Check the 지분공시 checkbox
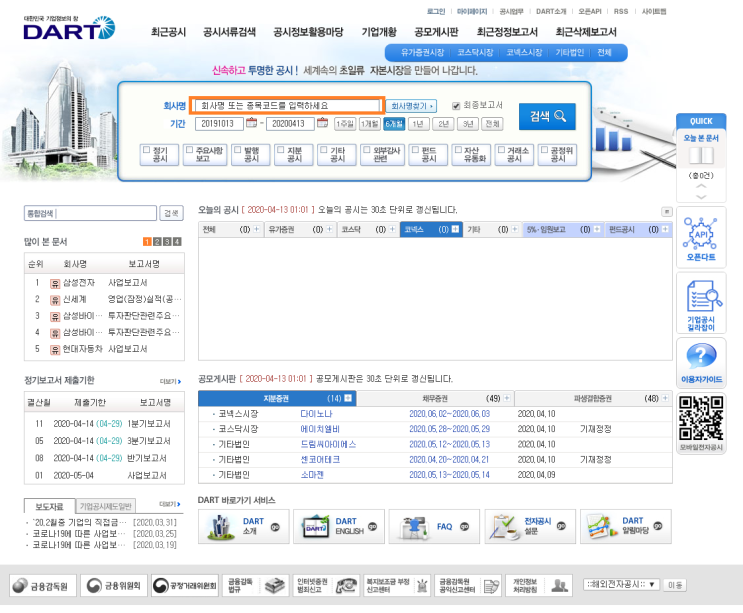 pos(281,150)
